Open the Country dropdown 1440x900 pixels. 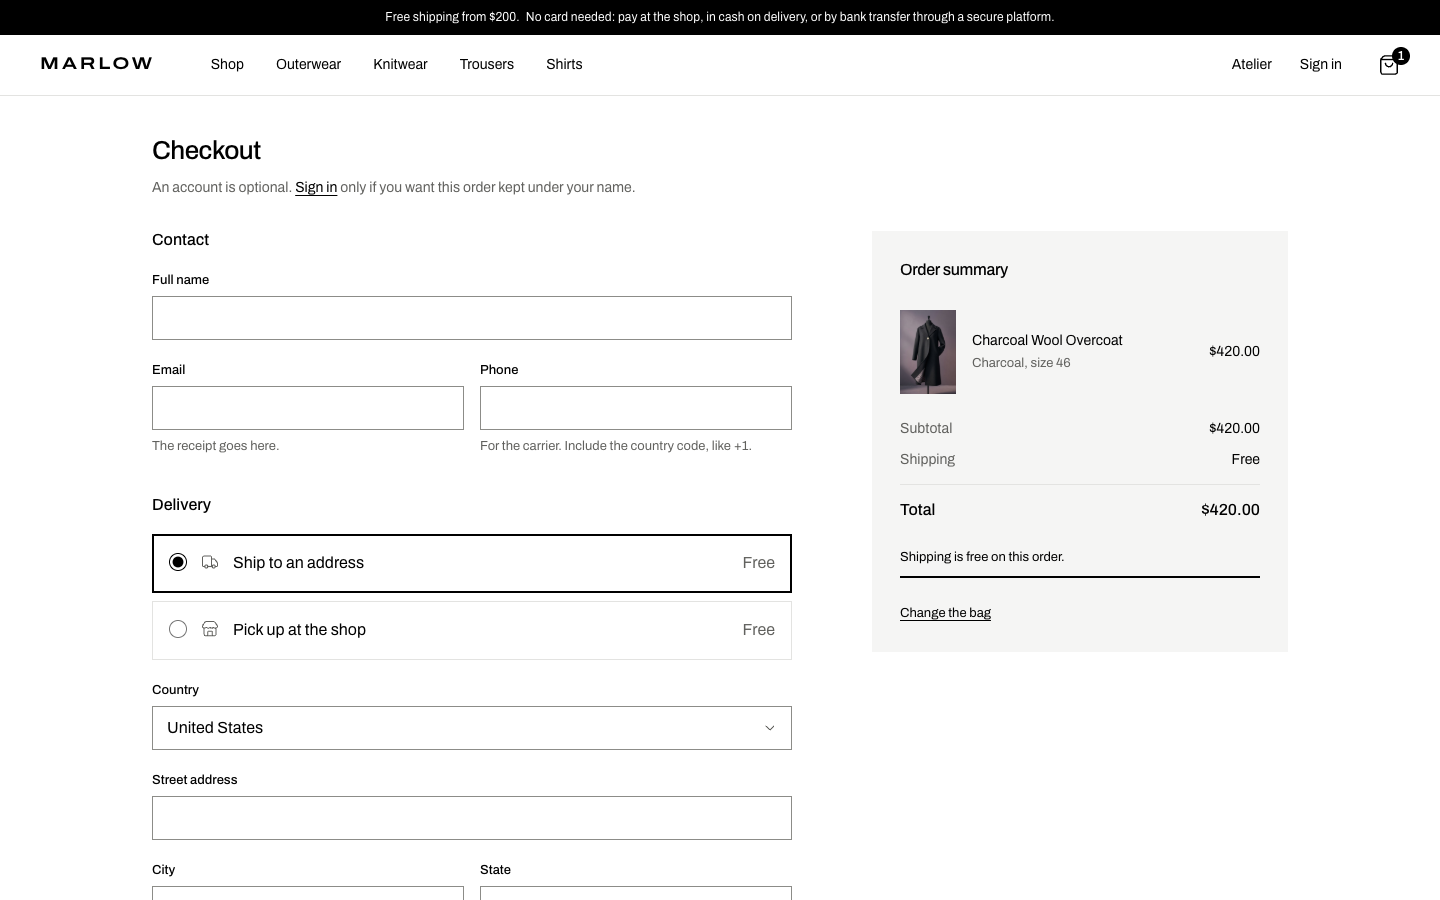pyautogui.click(x=472, y=728)
